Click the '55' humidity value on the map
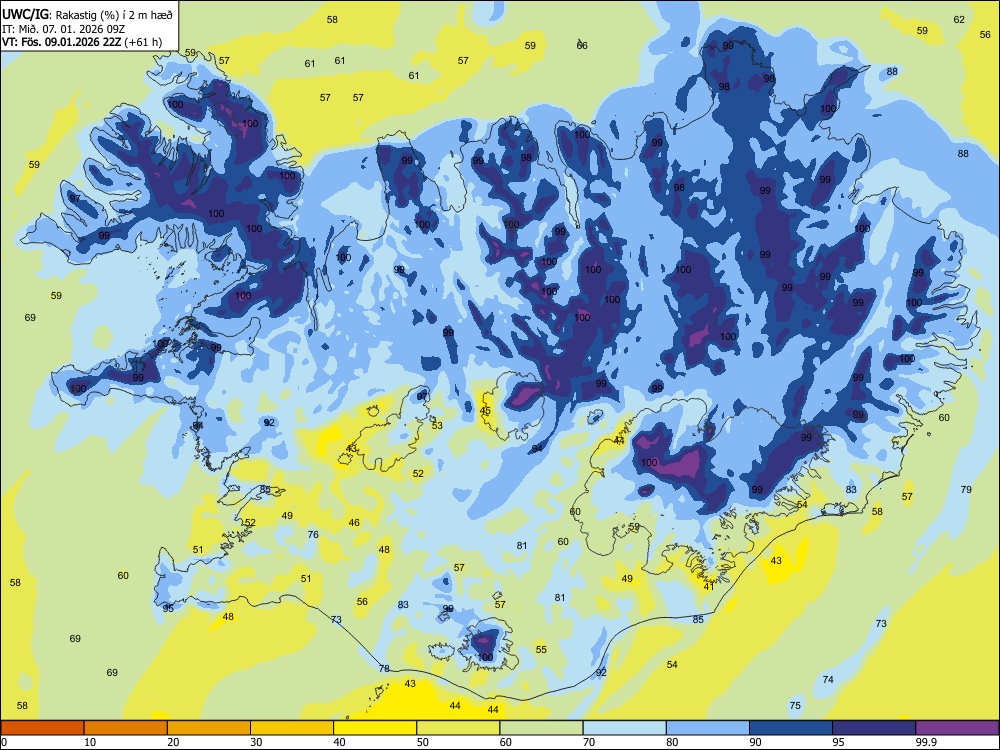The image size is (1000, 750). pos(541,649)
